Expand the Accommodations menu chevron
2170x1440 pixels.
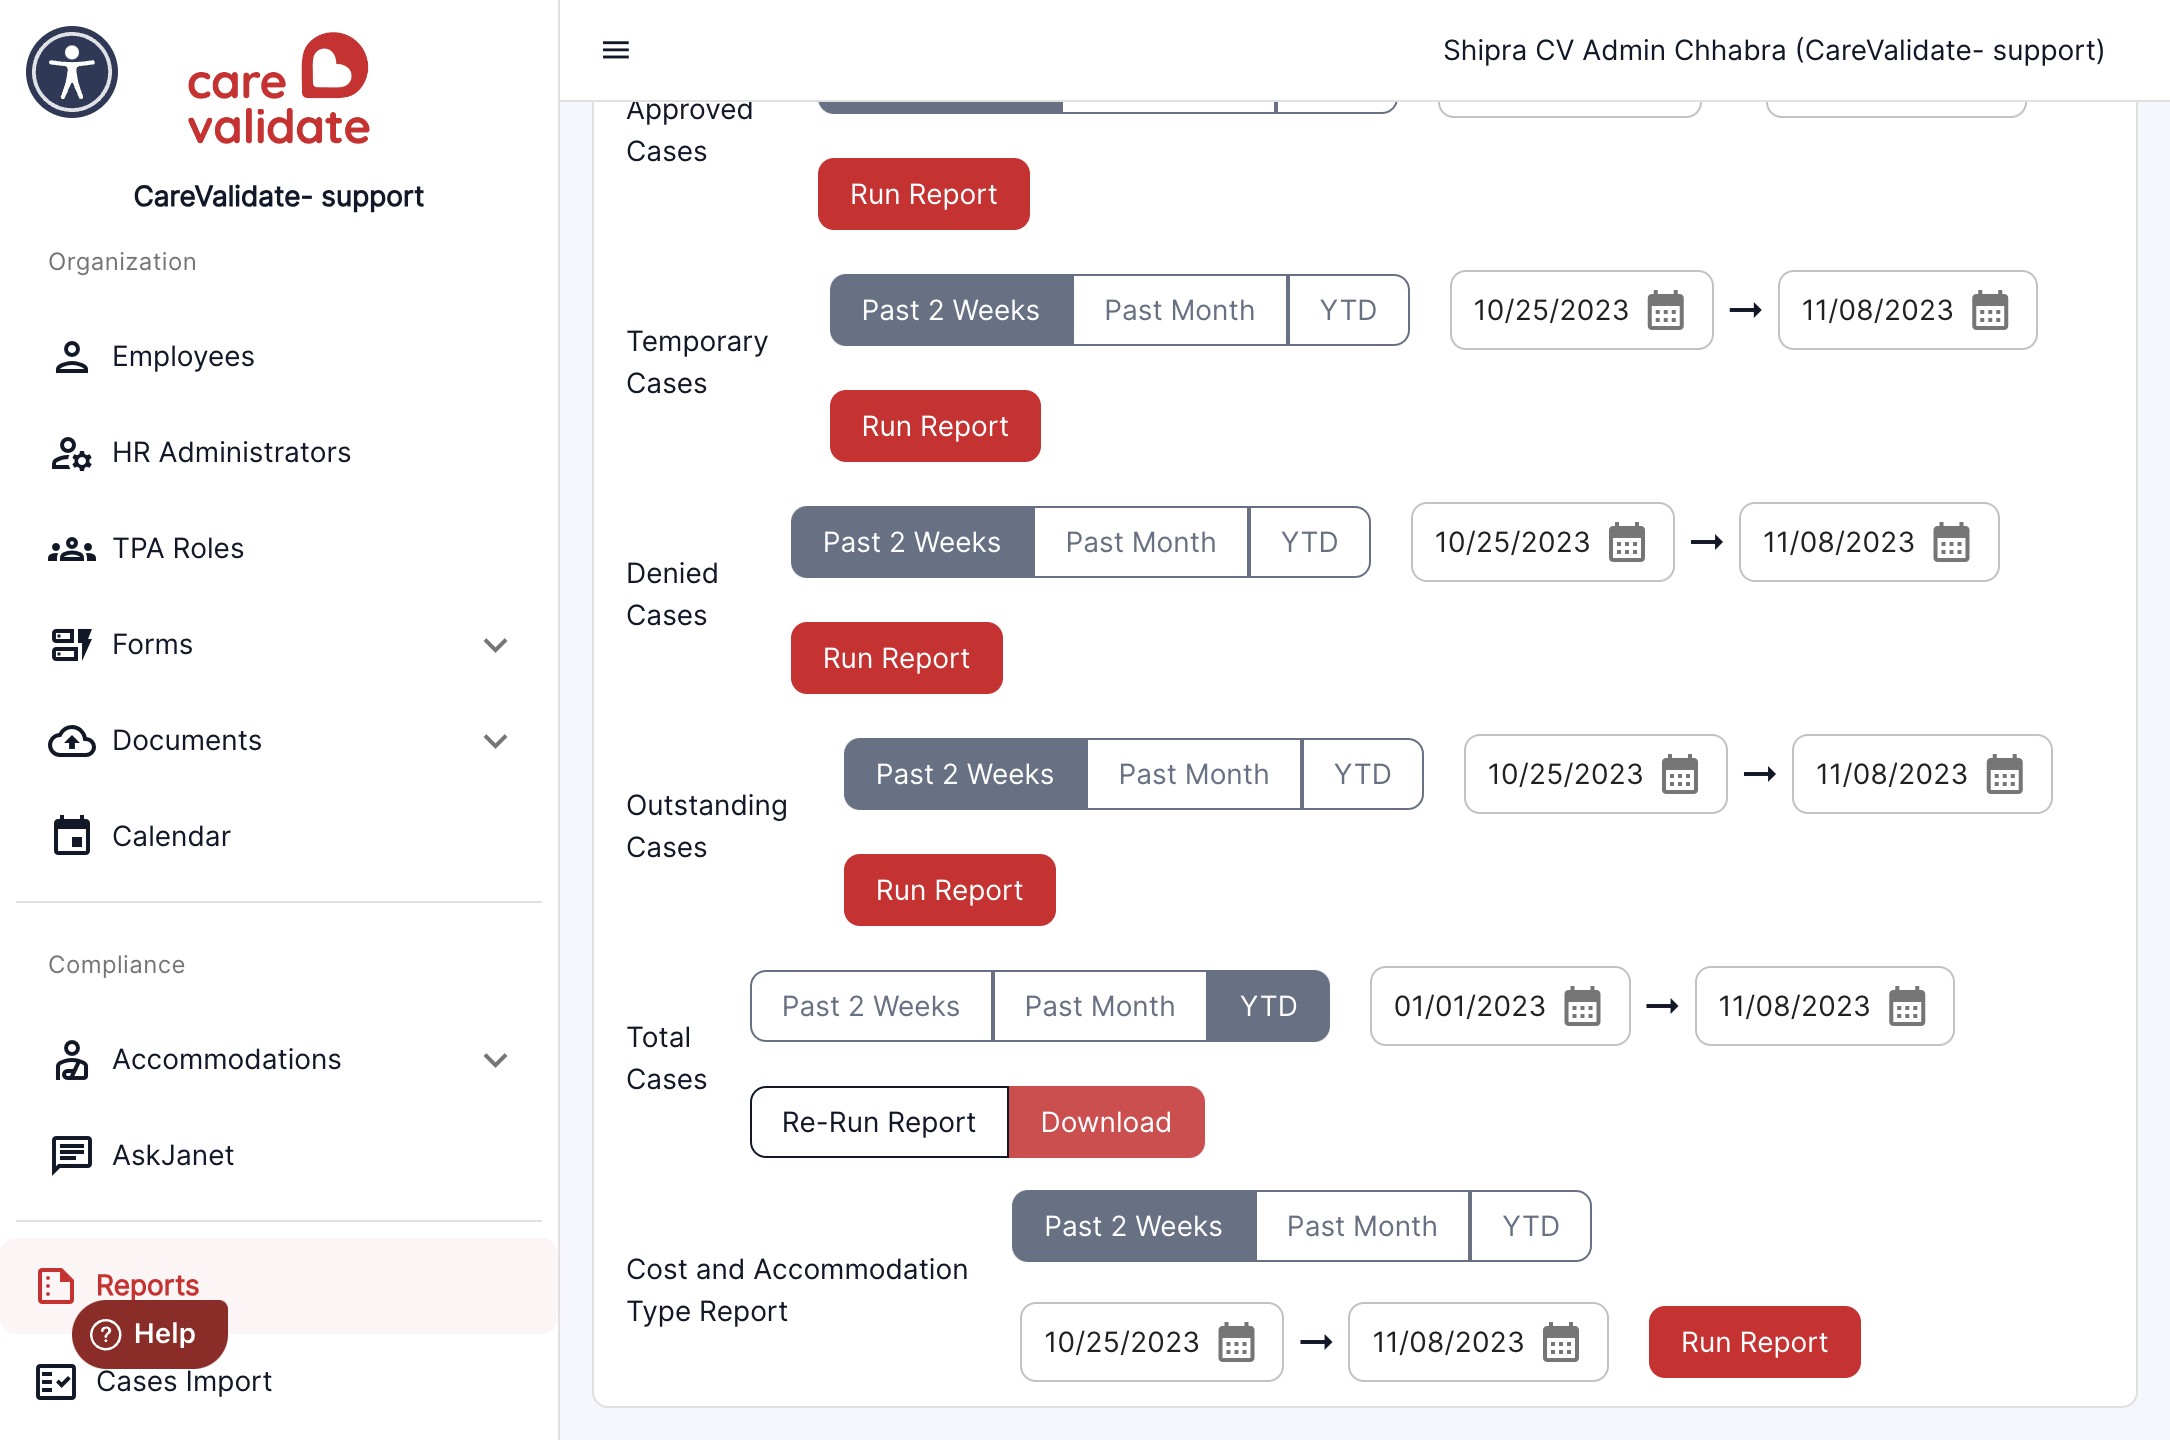click(495, 1060)
